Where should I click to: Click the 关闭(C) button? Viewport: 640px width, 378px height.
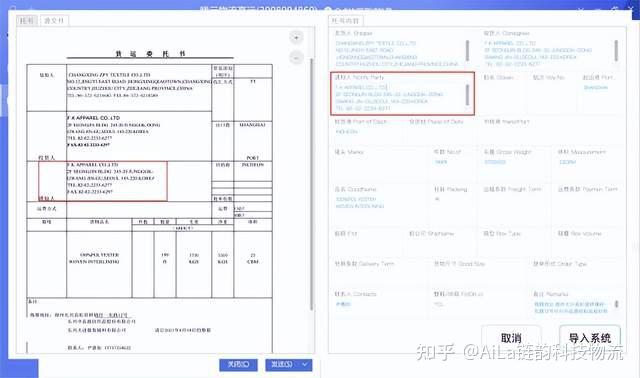click(x=238, y=364)
